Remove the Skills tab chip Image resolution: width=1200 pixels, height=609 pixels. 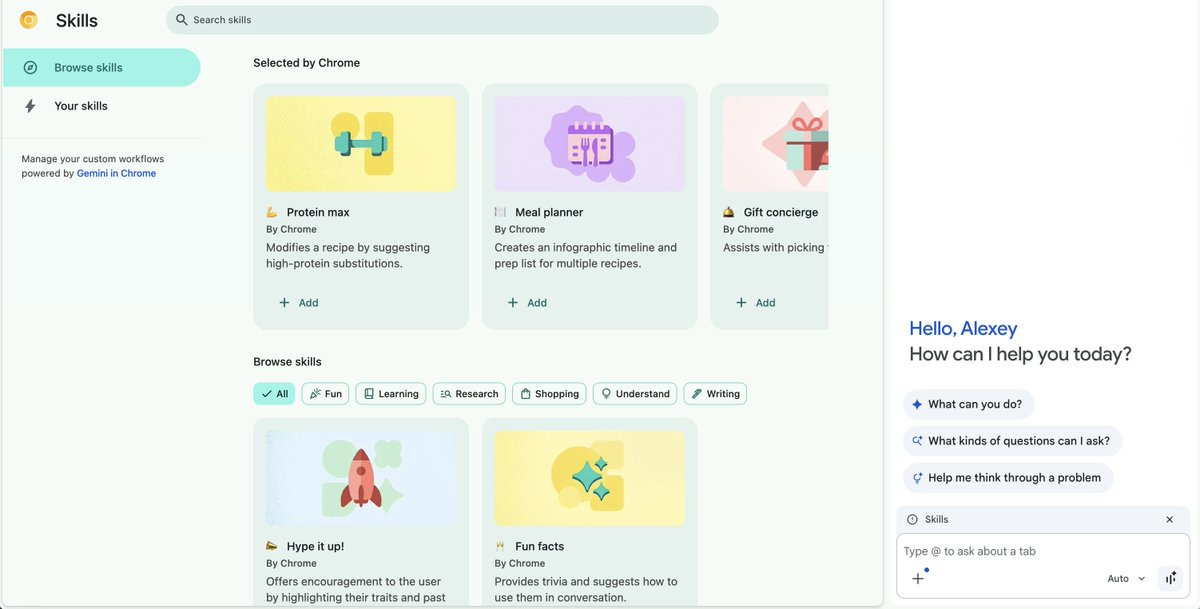pos(1170,520)
